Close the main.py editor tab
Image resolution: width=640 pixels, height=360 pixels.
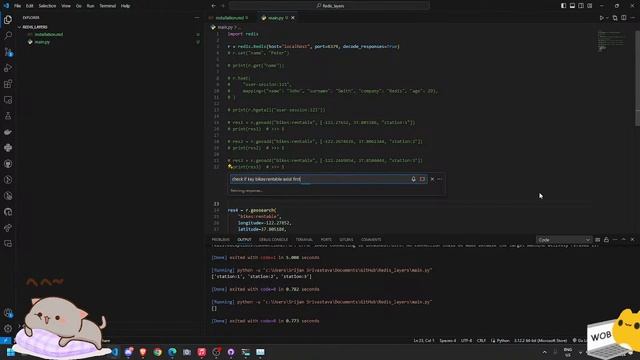point(293,18)
